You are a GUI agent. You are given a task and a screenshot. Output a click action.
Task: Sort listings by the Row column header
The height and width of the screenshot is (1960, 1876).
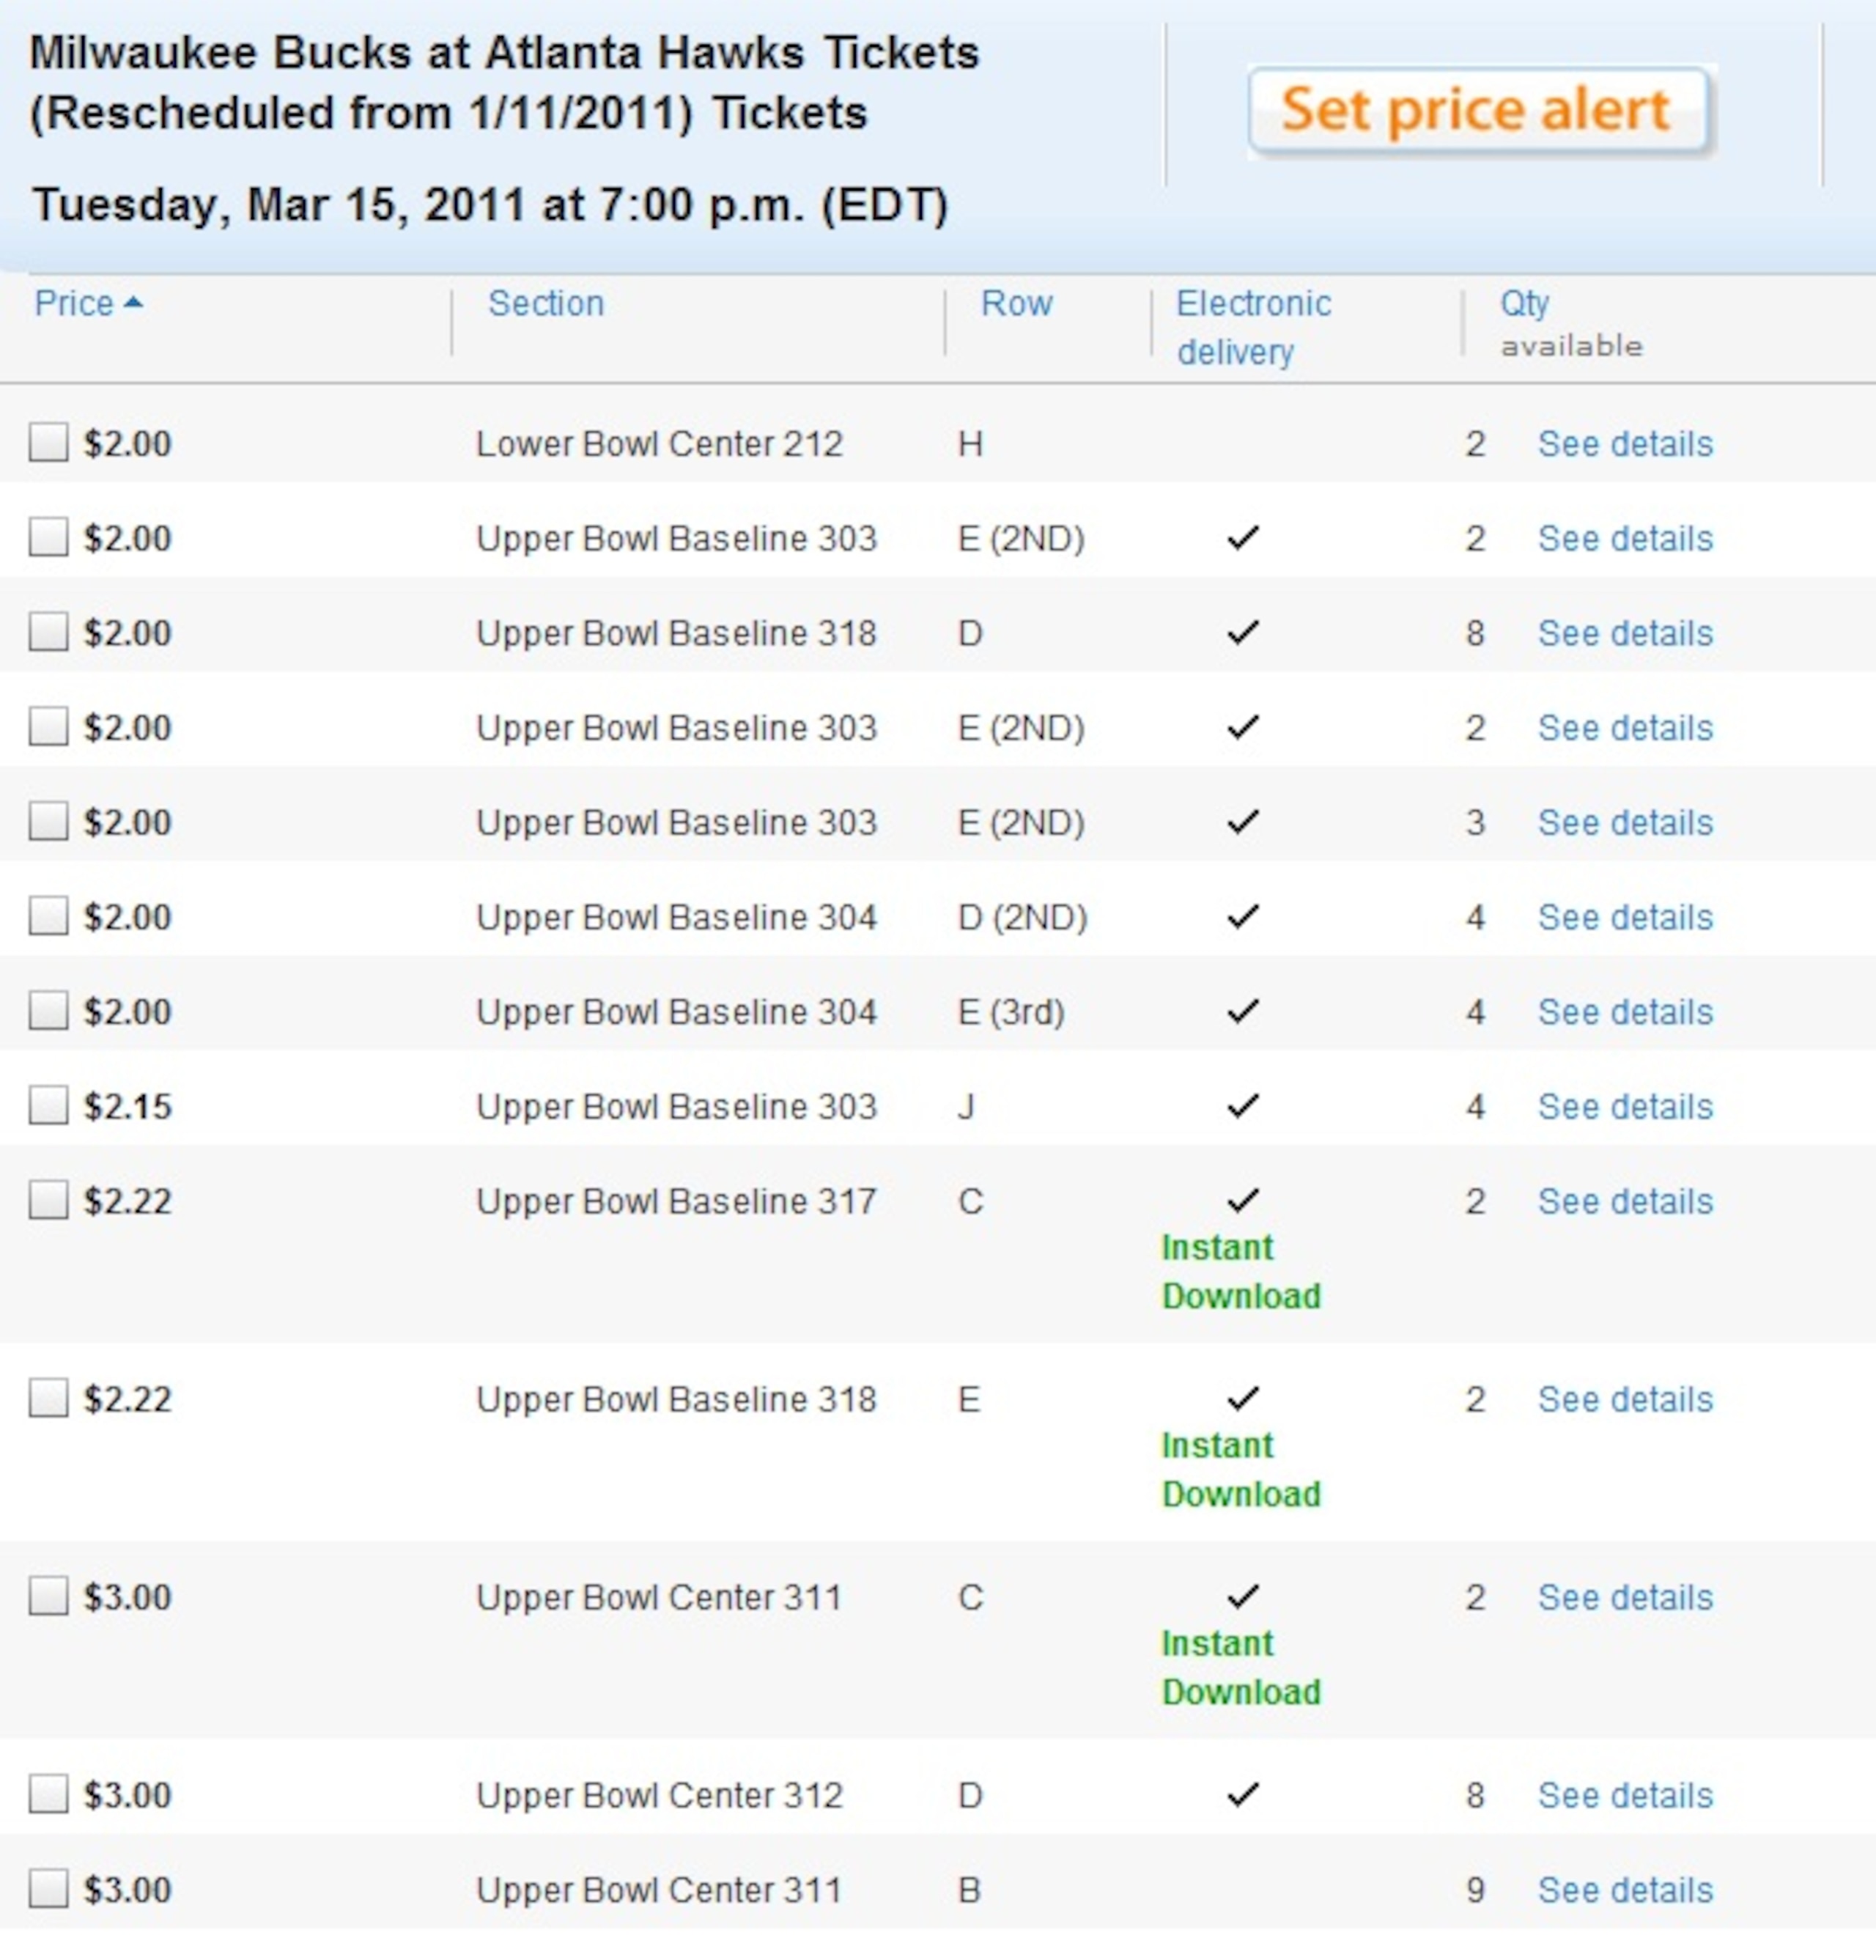(x=1016, y=303)
